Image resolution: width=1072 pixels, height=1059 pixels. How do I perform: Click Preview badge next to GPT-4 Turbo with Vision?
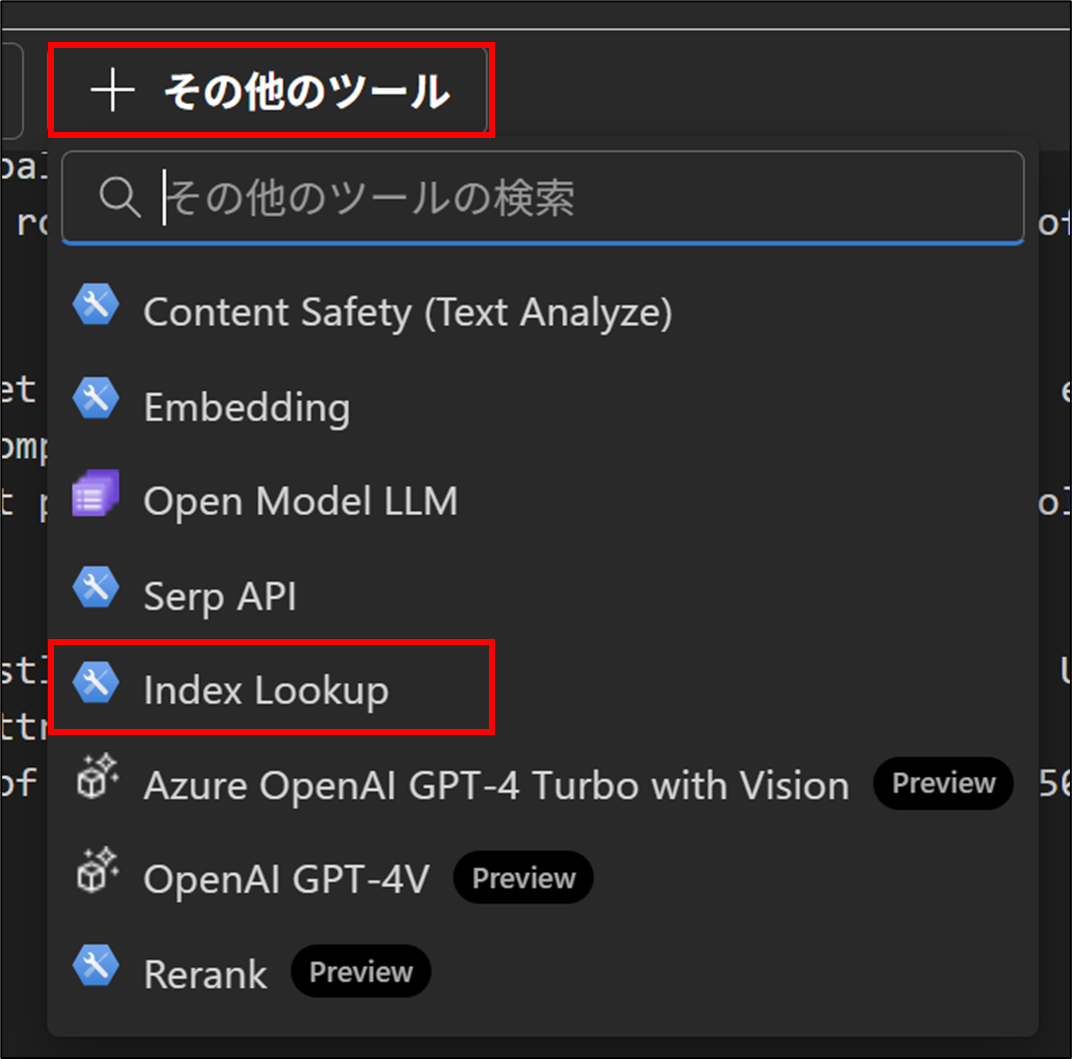click(x=943, y=783)
